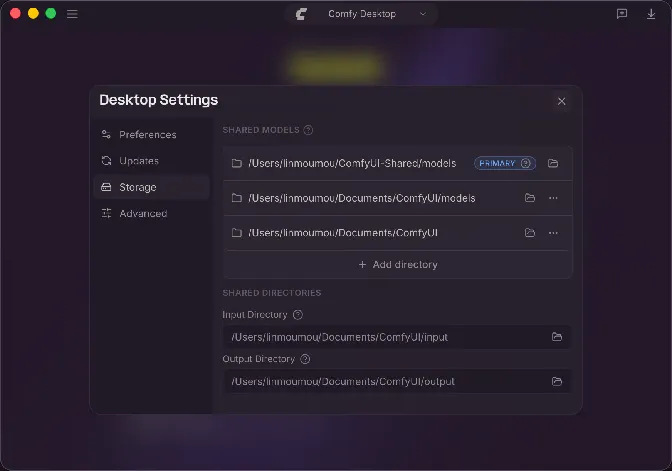Select the Storage tab
This screenshot has width=672, height=471.
point(151,187)
